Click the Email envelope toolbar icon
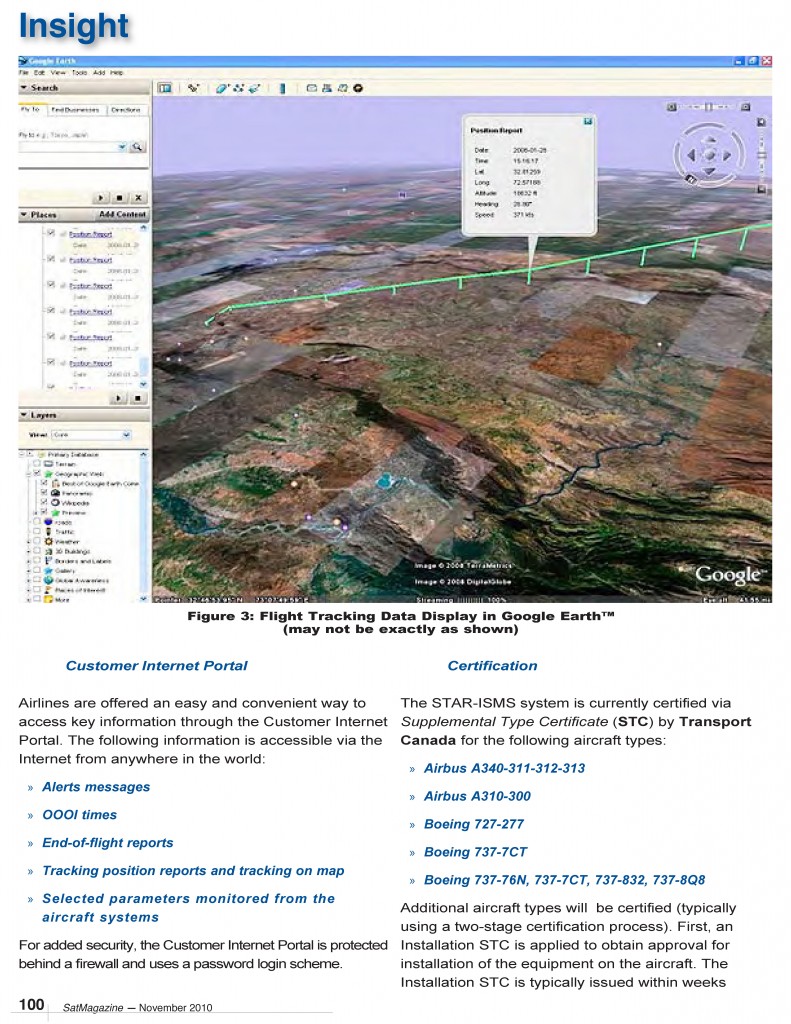791x1024 pixels. point(312,88)
